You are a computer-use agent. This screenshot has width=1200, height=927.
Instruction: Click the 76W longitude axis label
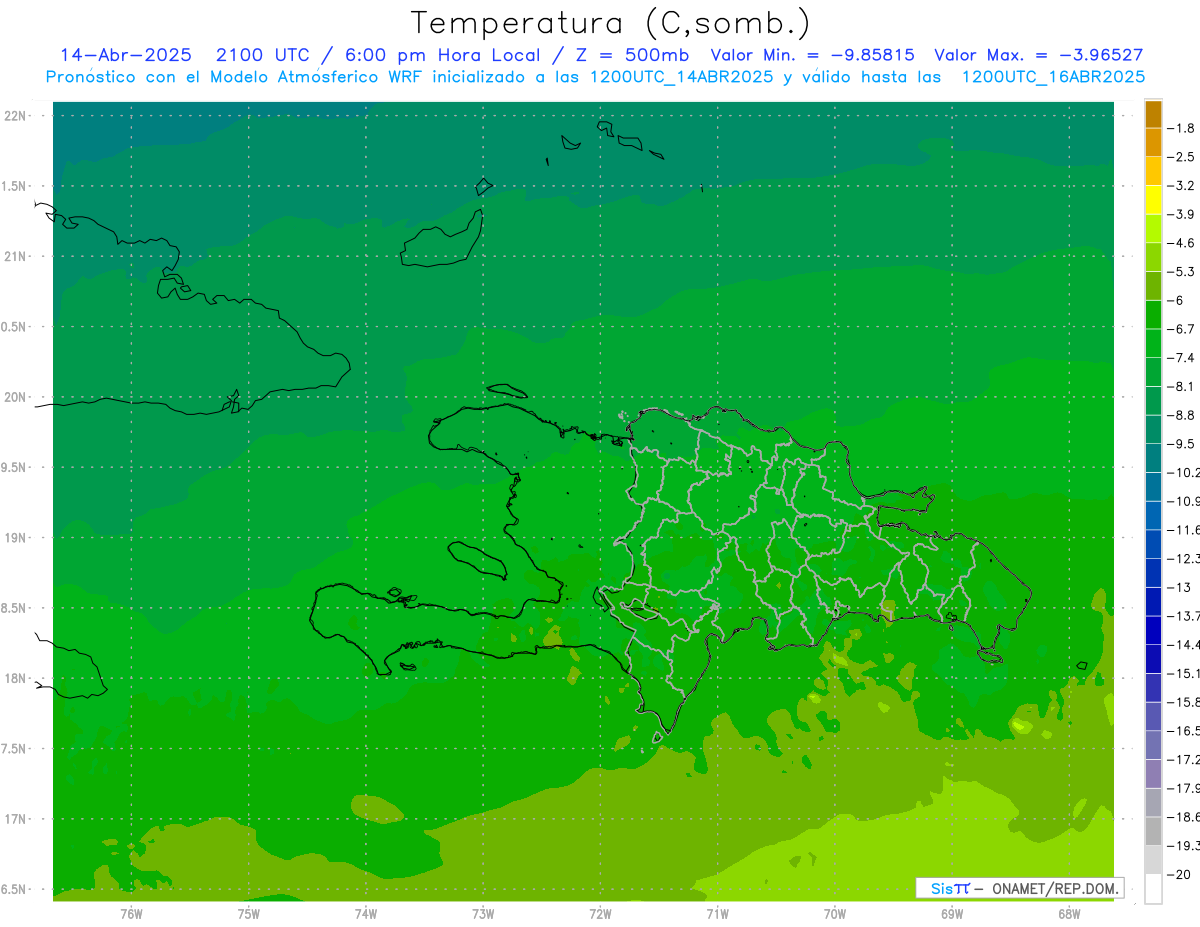pos(131,913)
